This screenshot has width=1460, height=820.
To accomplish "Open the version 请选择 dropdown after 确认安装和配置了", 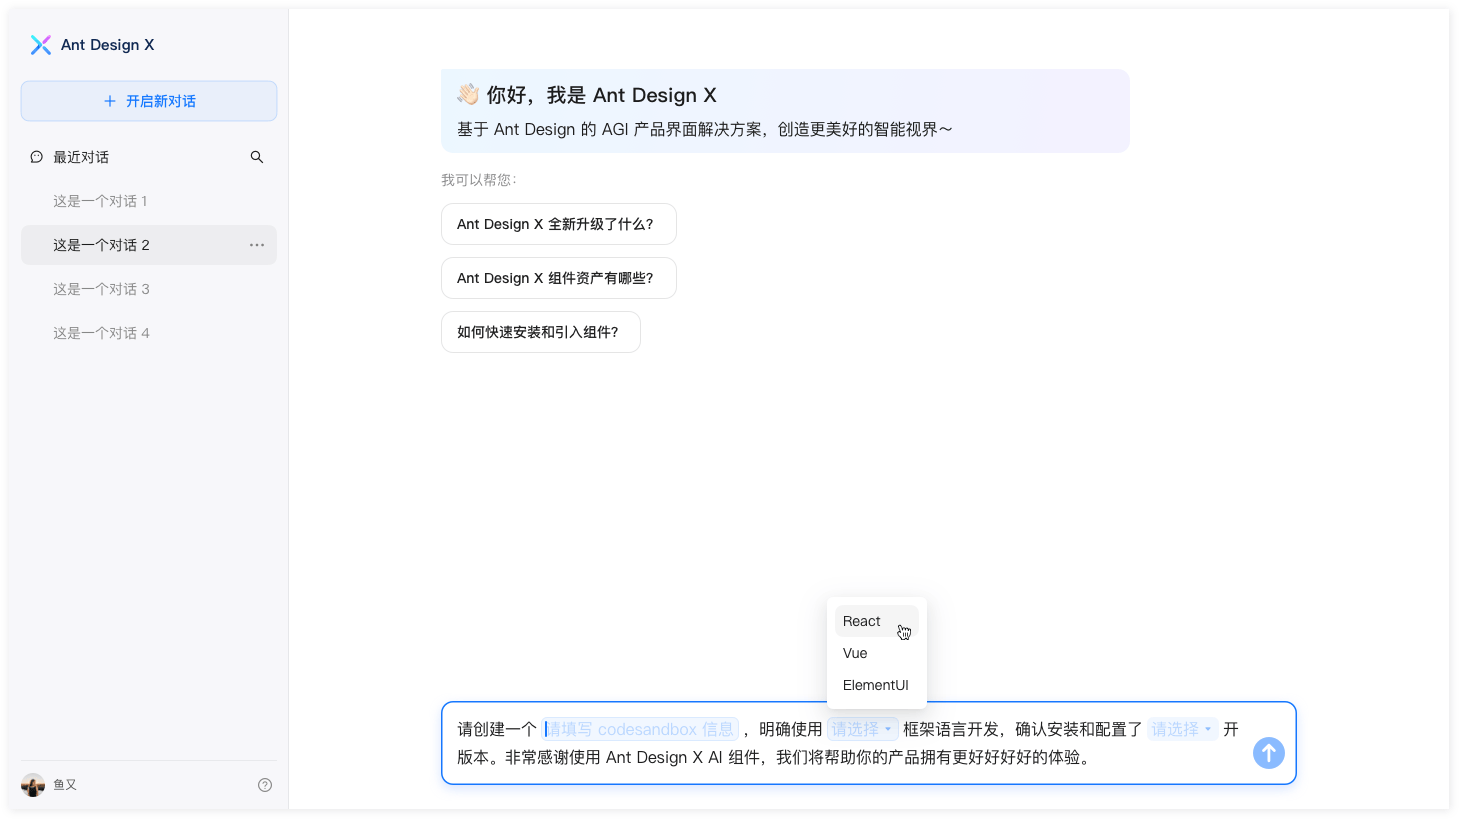I will (1183, 729).
